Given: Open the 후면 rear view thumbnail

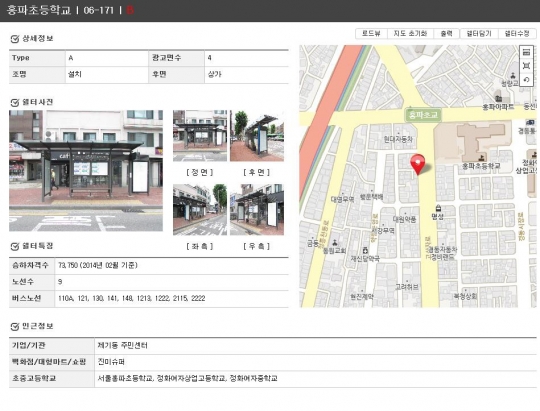Looking at the screenshot, I should pos(257,136).
